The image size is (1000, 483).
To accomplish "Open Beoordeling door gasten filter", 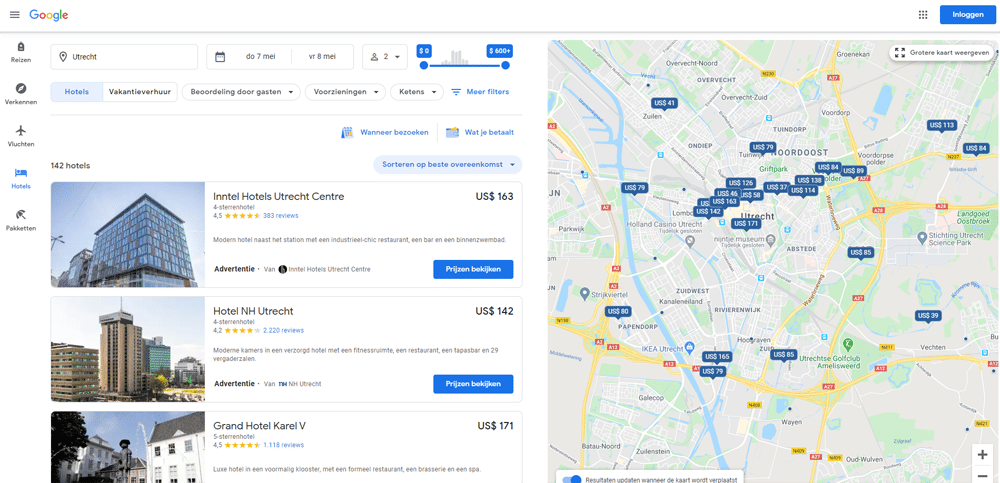I will click(241, 92).
